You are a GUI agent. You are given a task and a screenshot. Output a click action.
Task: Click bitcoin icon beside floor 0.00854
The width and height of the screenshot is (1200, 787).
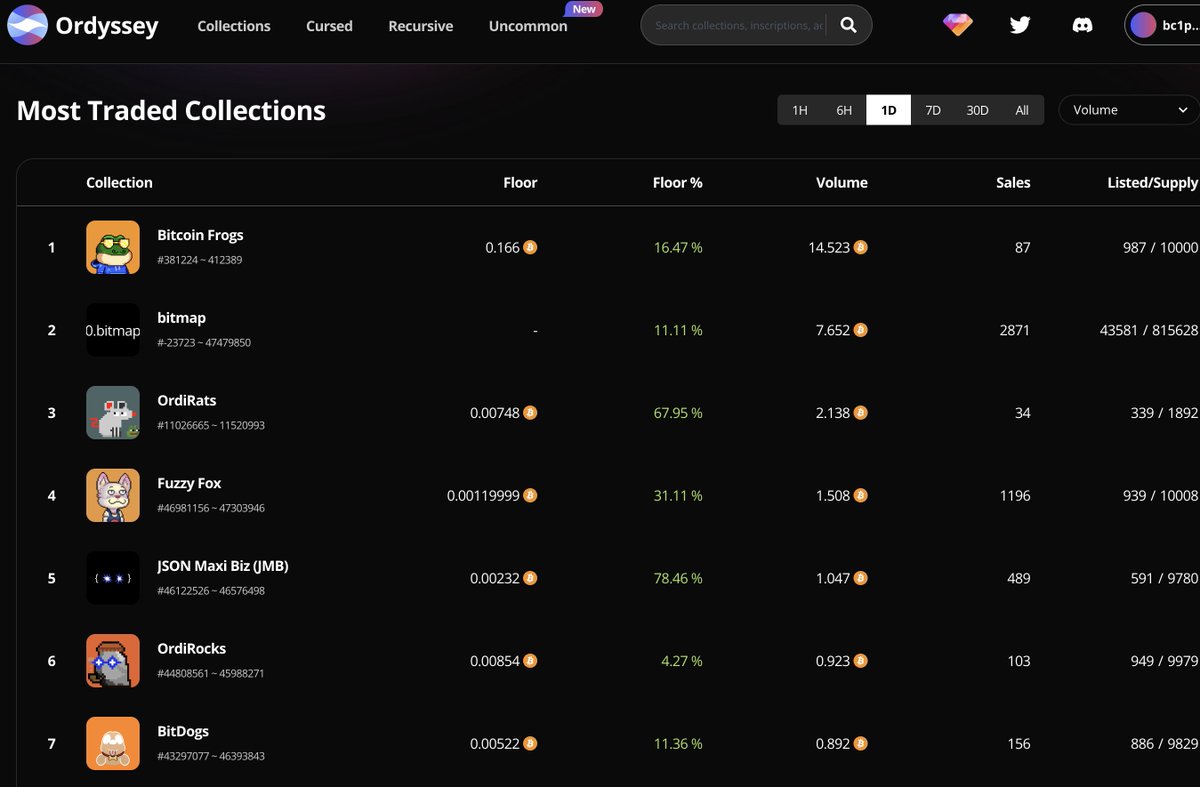pyautogui.click(x=530, y=661)
